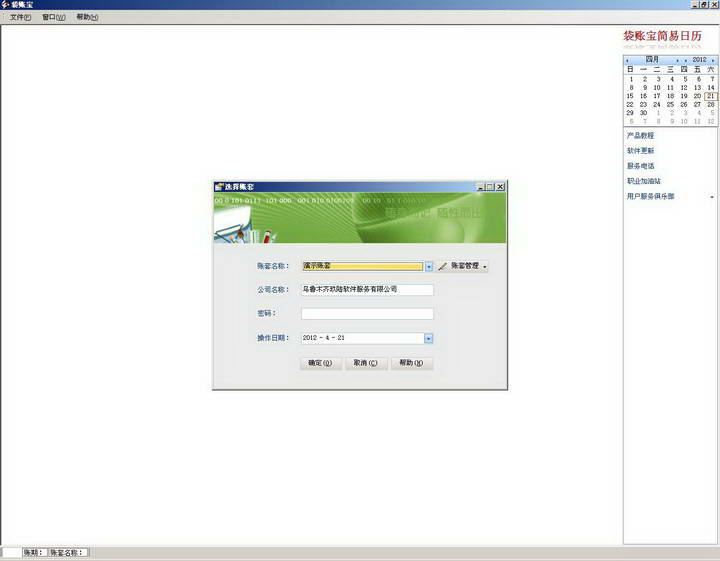Open the 软件更新 software update link
The width and height of the screenshot is (720, 561).
coord(640,151)
